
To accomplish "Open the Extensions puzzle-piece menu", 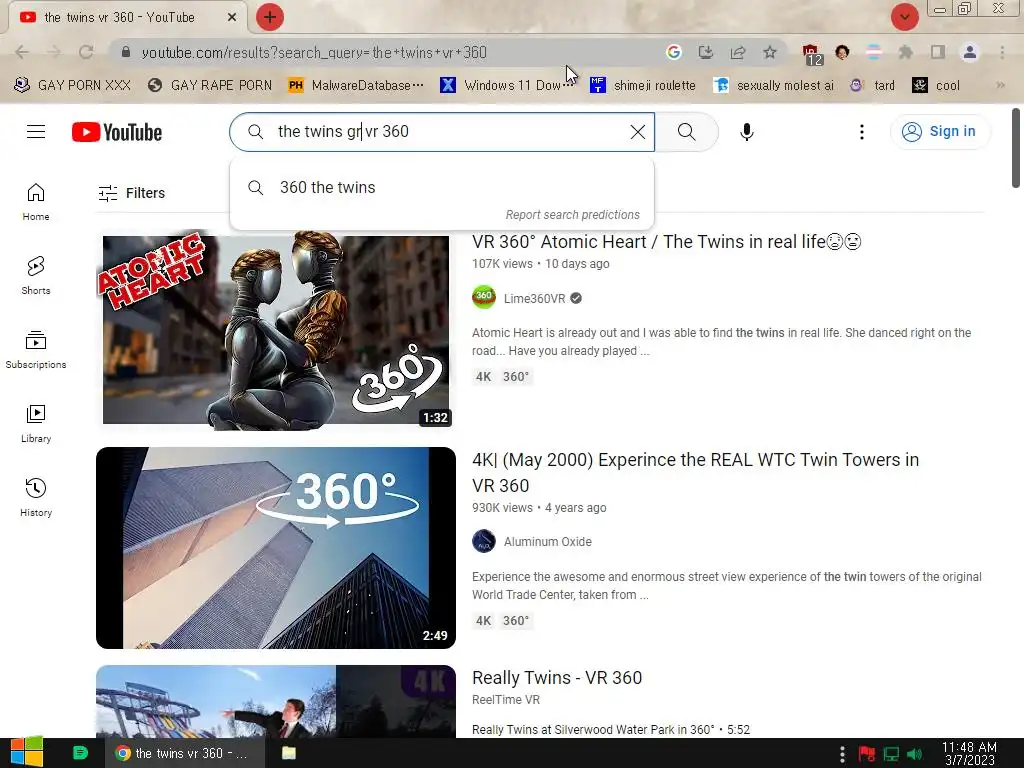I will (906, 52).
